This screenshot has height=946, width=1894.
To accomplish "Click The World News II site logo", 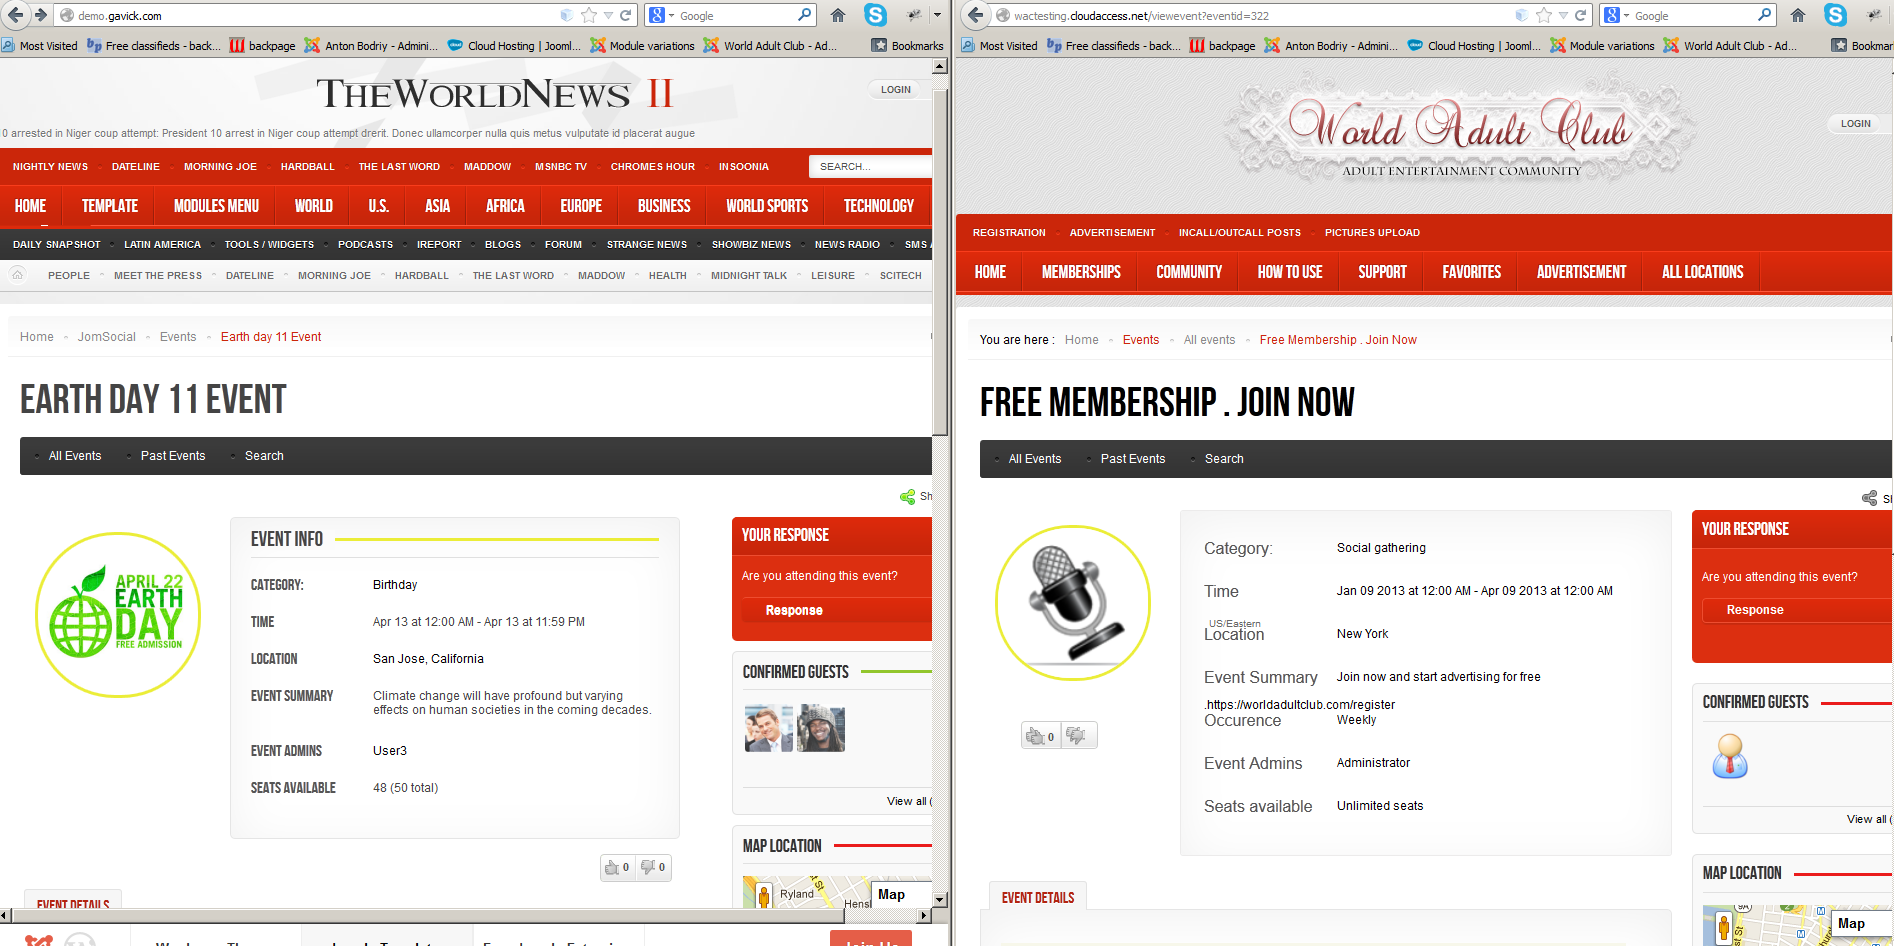I will 495,94.
